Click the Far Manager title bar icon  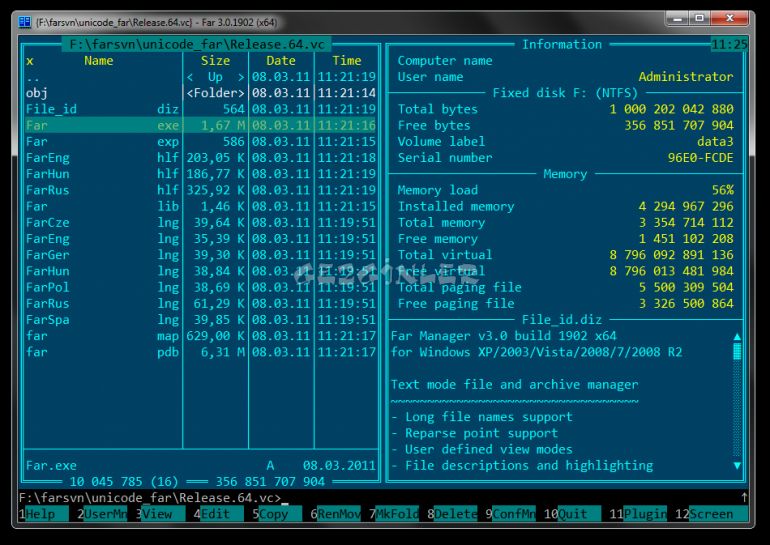(25, 19)
